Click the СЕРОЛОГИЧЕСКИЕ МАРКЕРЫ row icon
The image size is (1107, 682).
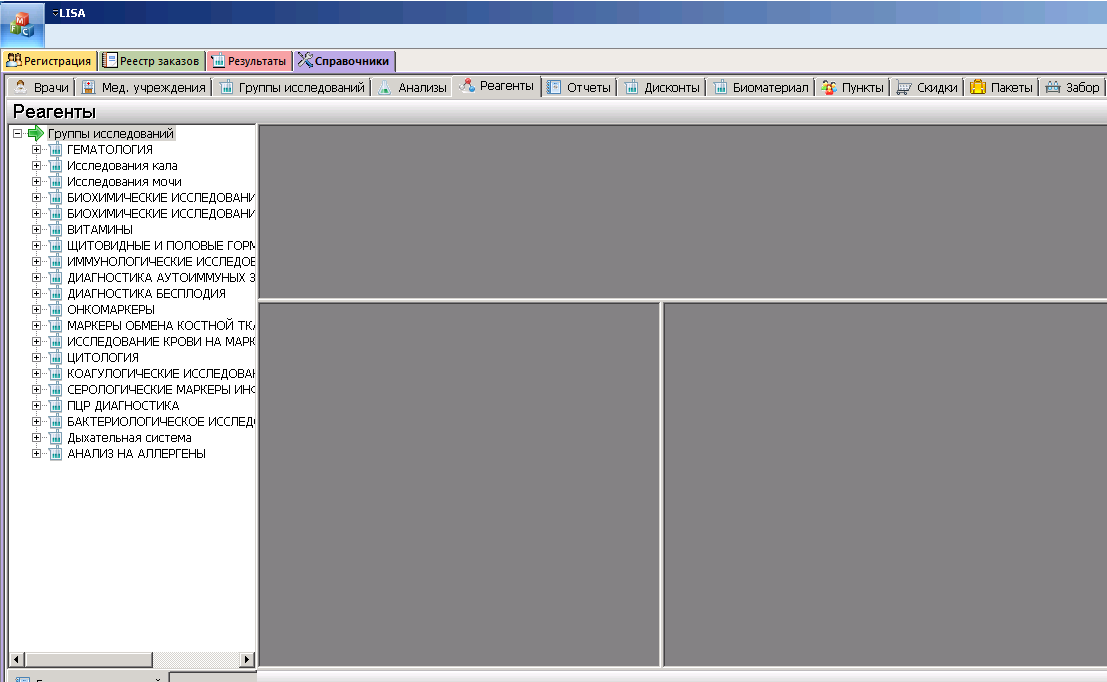click(x=56, y=390)
